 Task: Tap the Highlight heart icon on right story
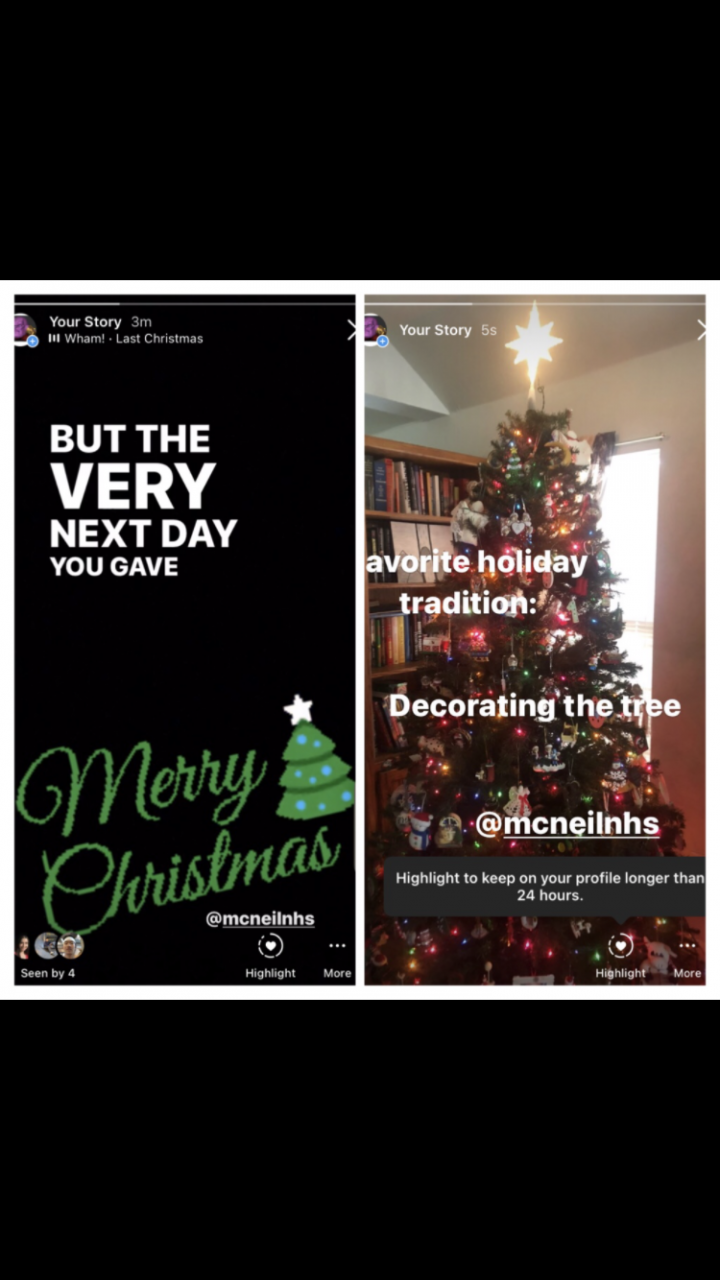(x=621, y=946)
